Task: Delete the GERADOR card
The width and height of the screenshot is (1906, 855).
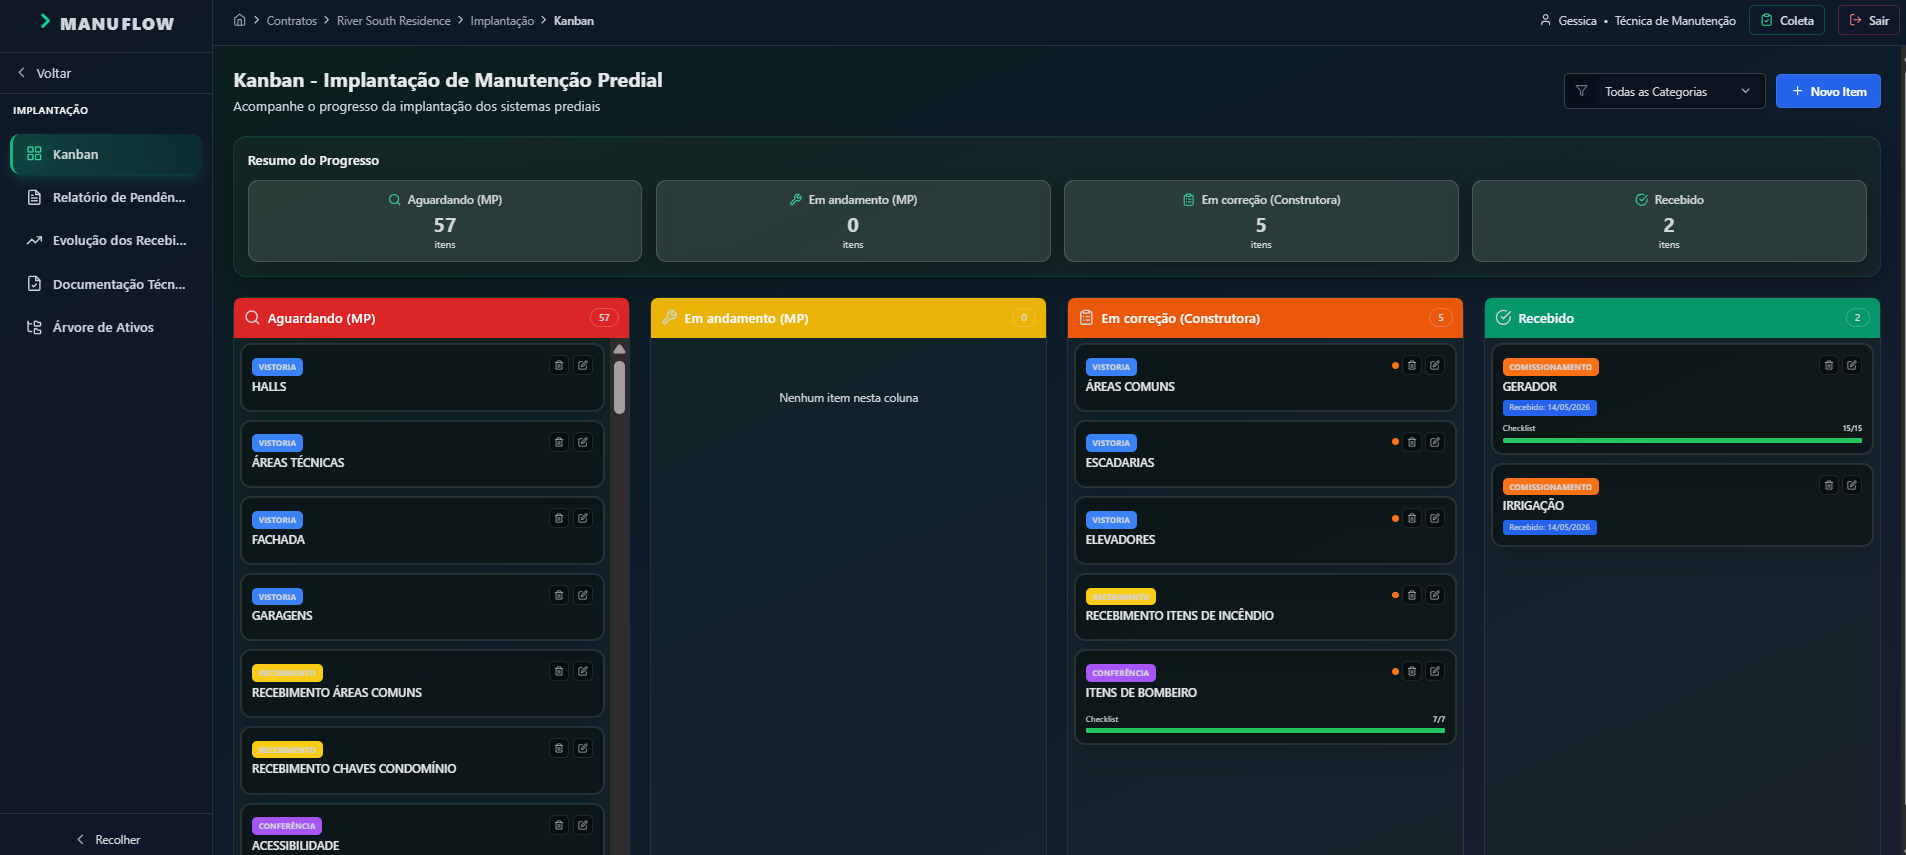Action: point(1829,365)
